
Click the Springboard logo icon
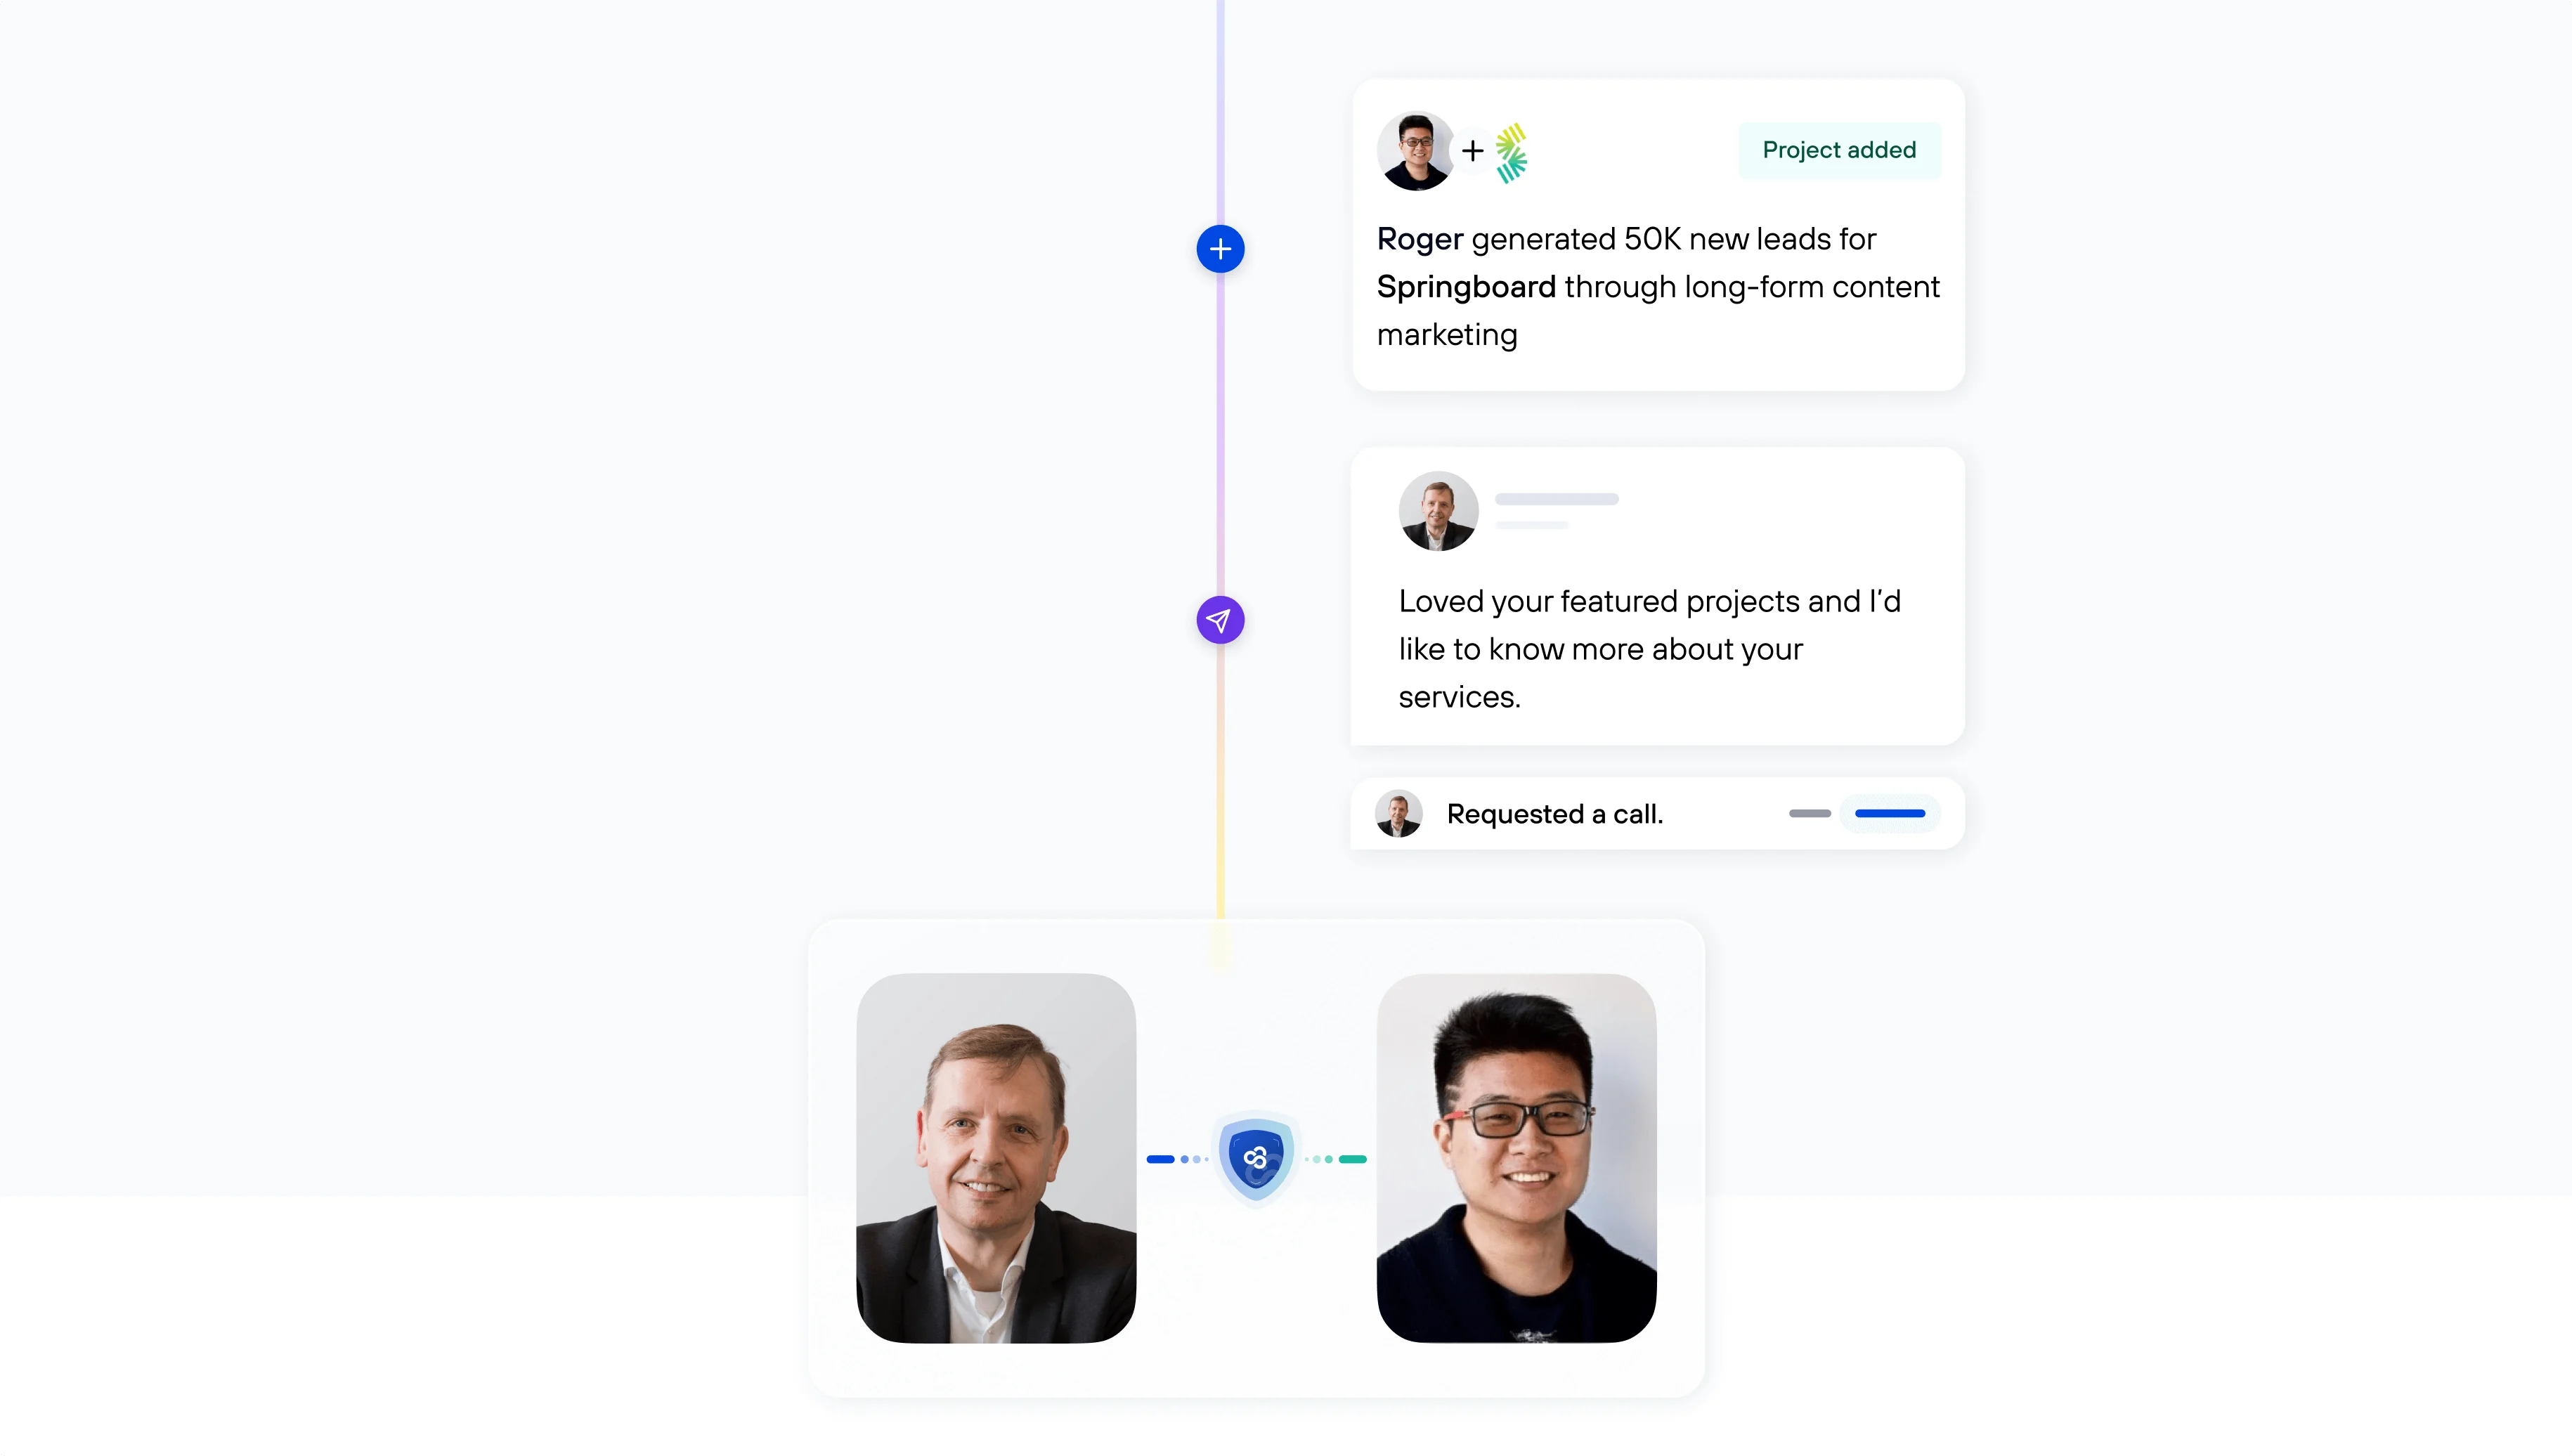click(1511, 153)
